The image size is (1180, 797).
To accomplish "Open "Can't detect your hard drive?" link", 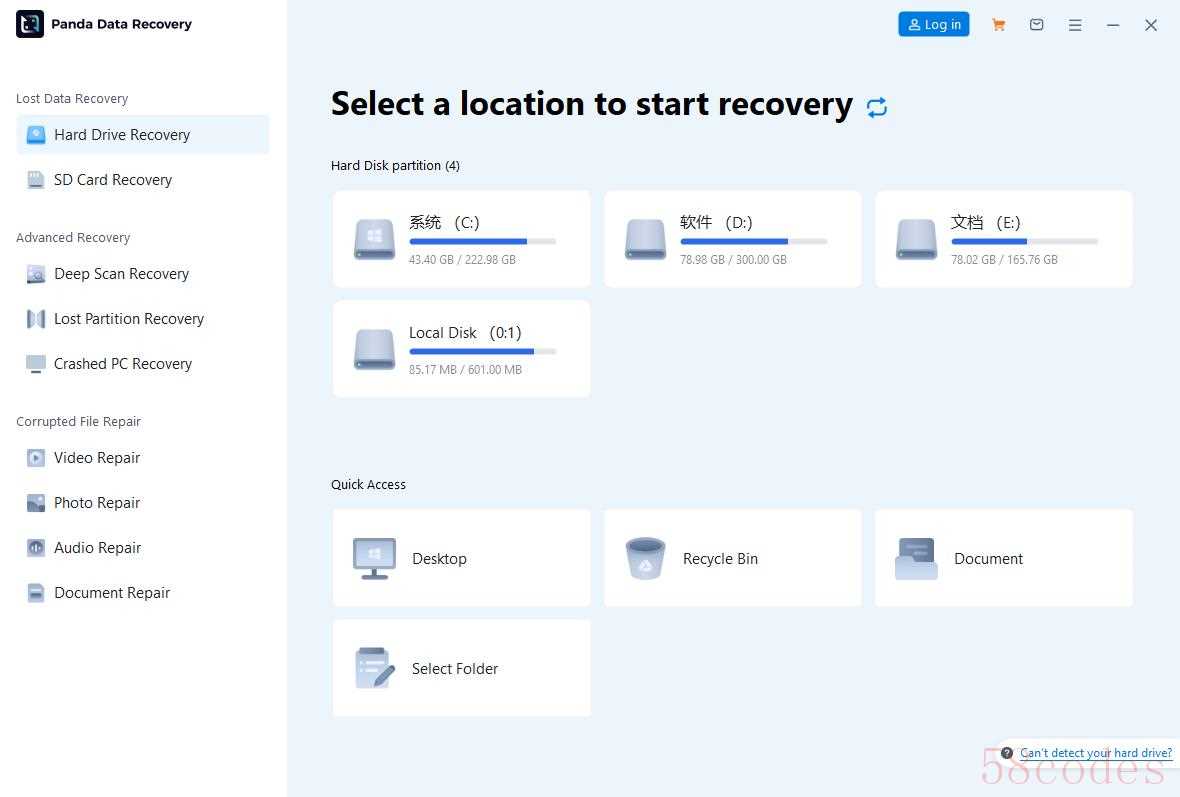I will (x=1096, y=753).
